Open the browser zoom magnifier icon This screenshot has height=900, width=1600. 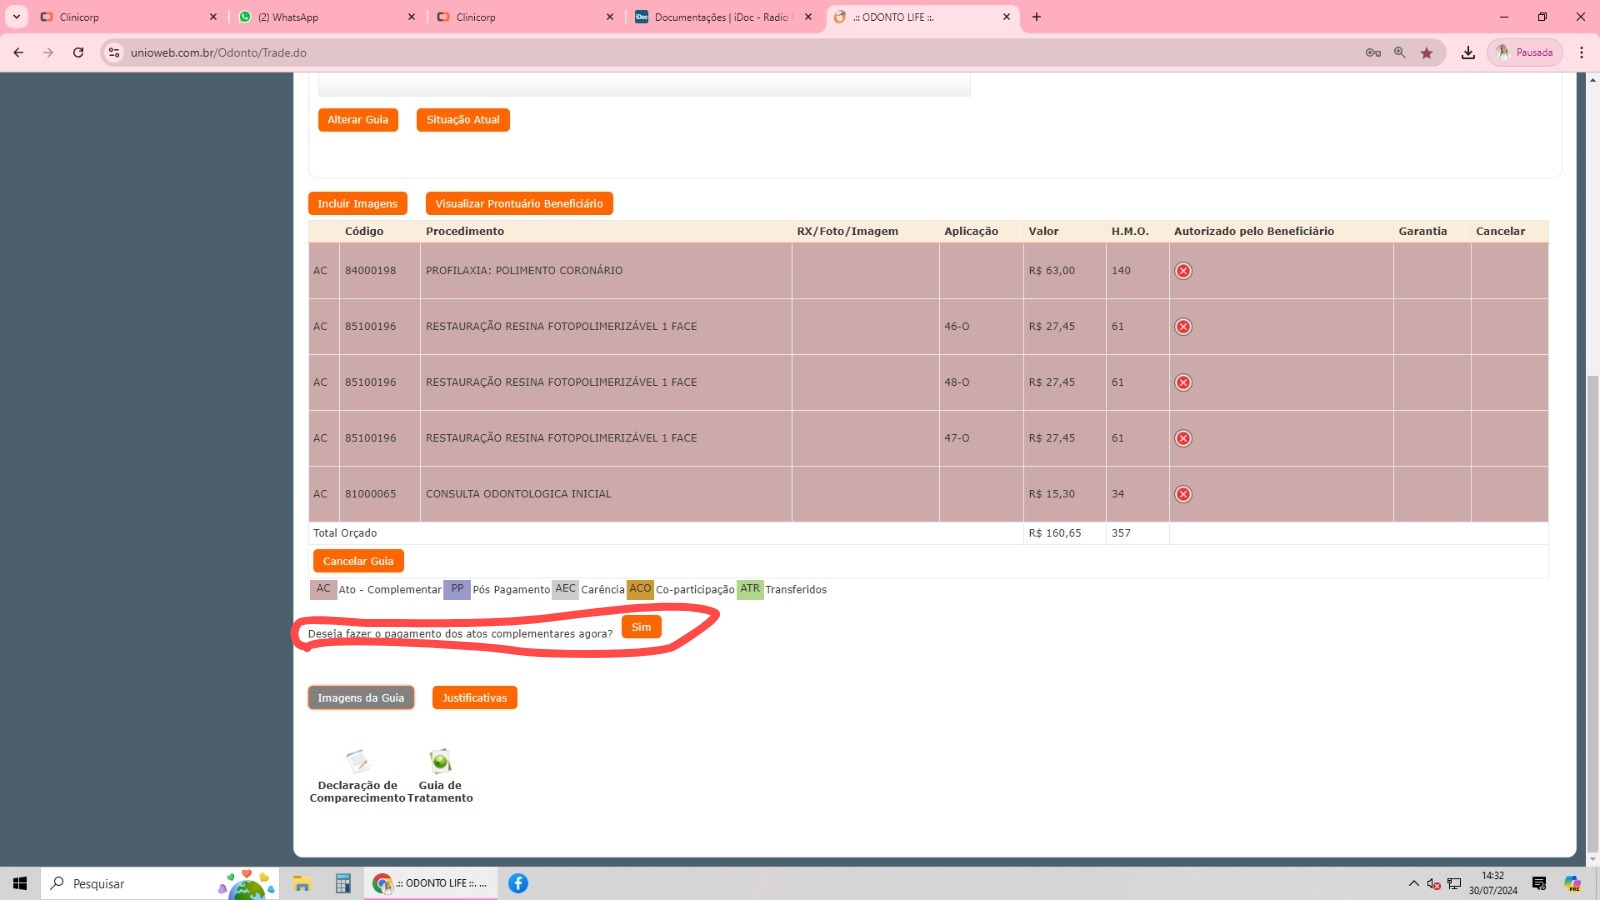click(1400, 52)
